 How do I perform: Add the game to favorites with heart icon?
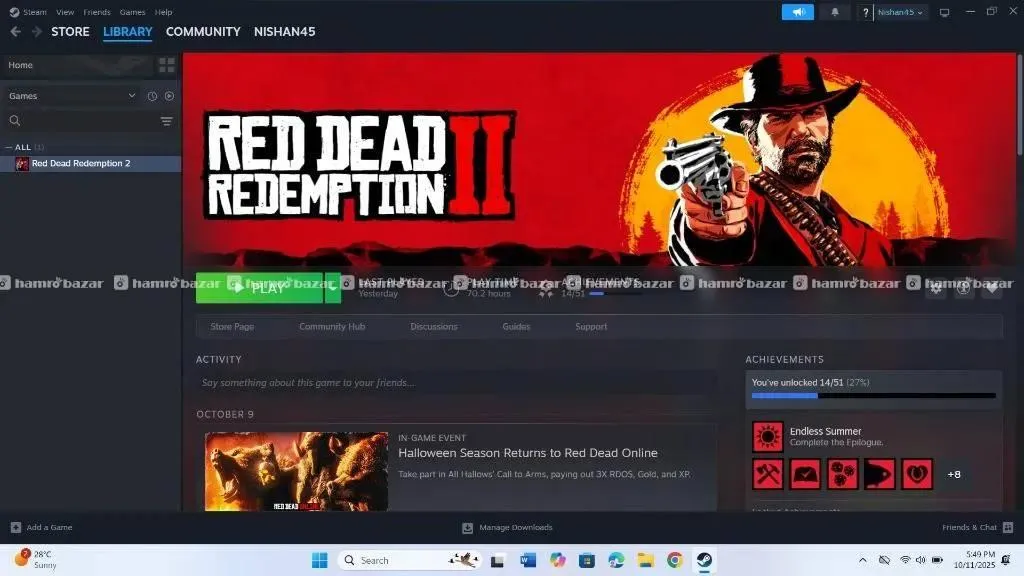[x=991, y=289]
